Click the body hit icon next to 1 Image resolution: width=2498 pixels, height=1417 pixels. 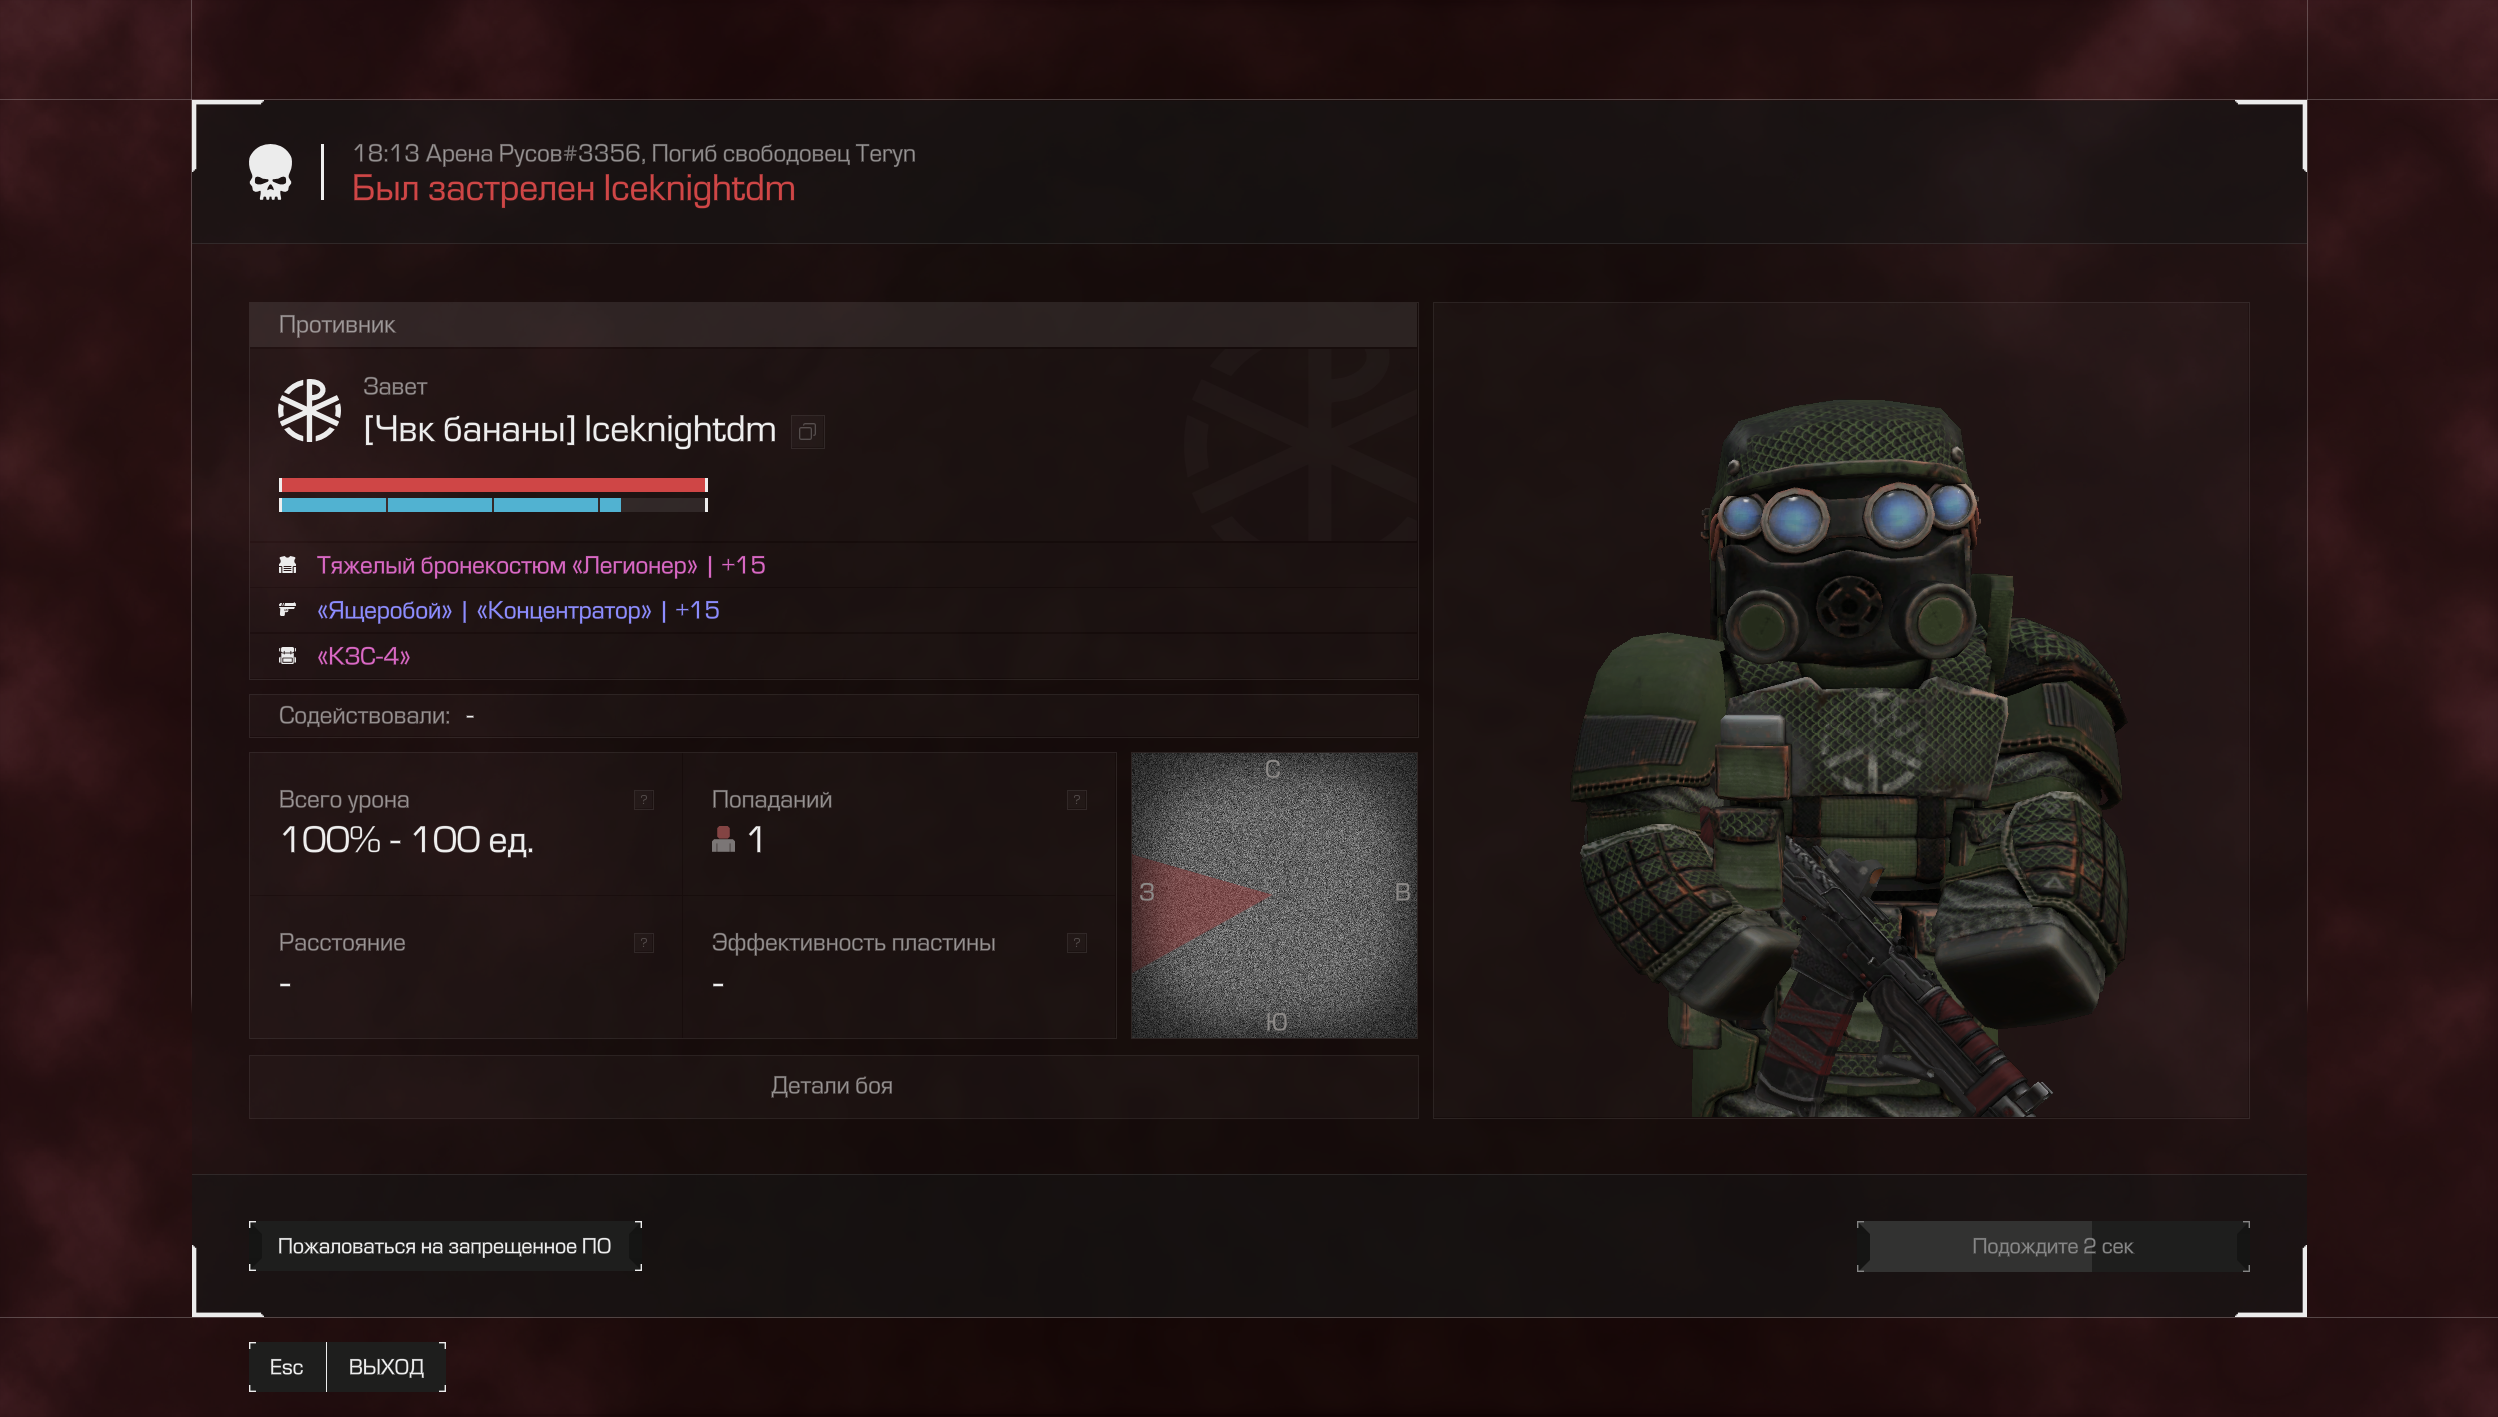tap(723, 839)
